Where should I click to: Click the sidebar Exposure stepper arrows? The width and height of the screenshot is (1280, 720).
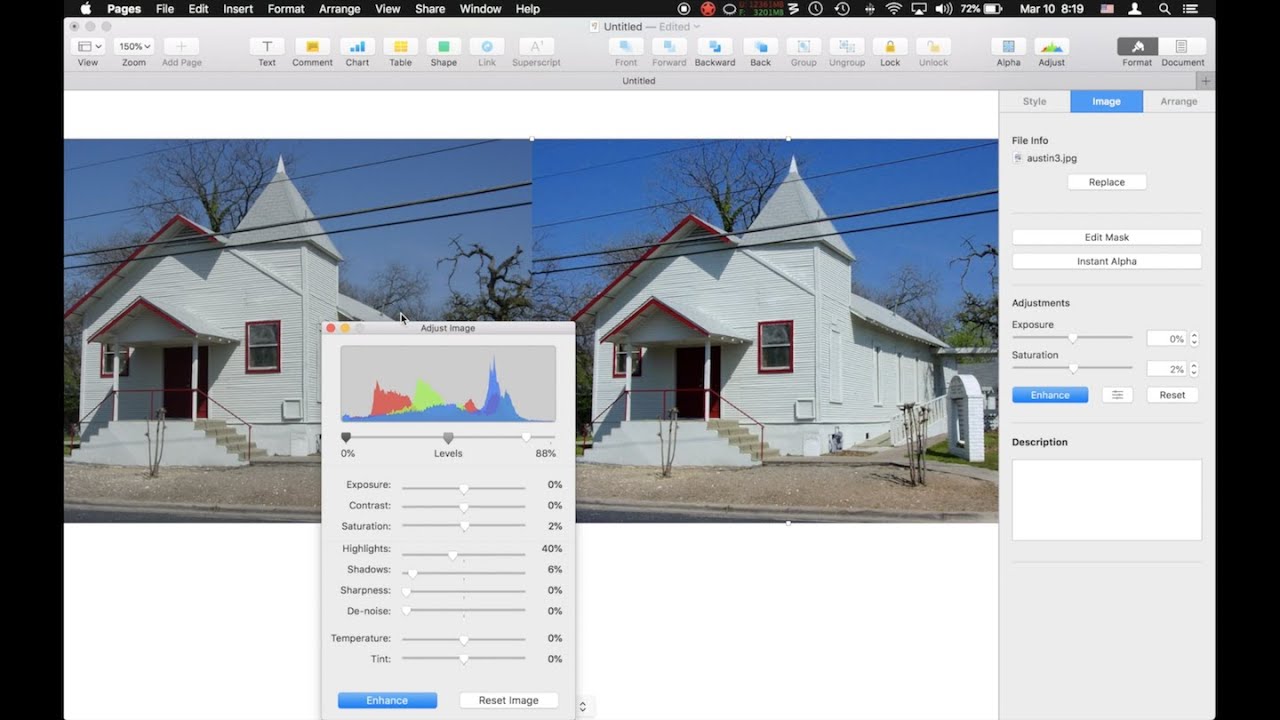pyautogui.click(x=1194, y=339)
